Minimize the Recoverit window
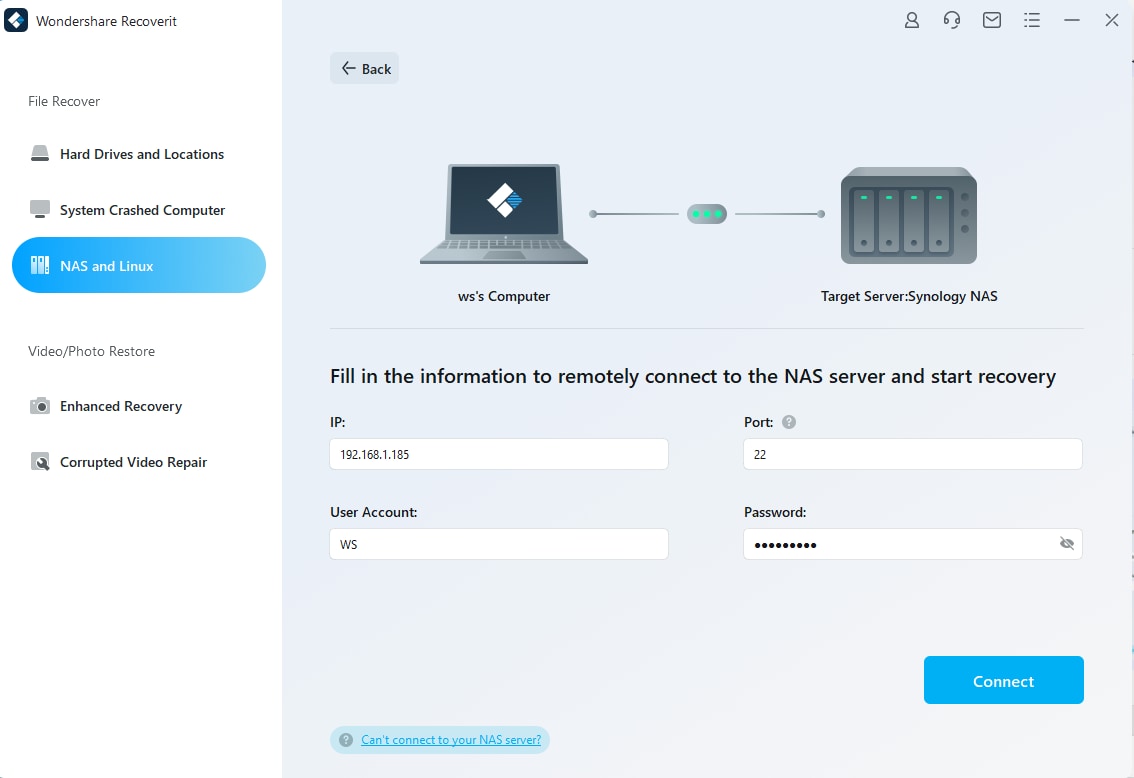This screenshot has height=778, width=1134. pyautogui.click(x=1072, y=20)
